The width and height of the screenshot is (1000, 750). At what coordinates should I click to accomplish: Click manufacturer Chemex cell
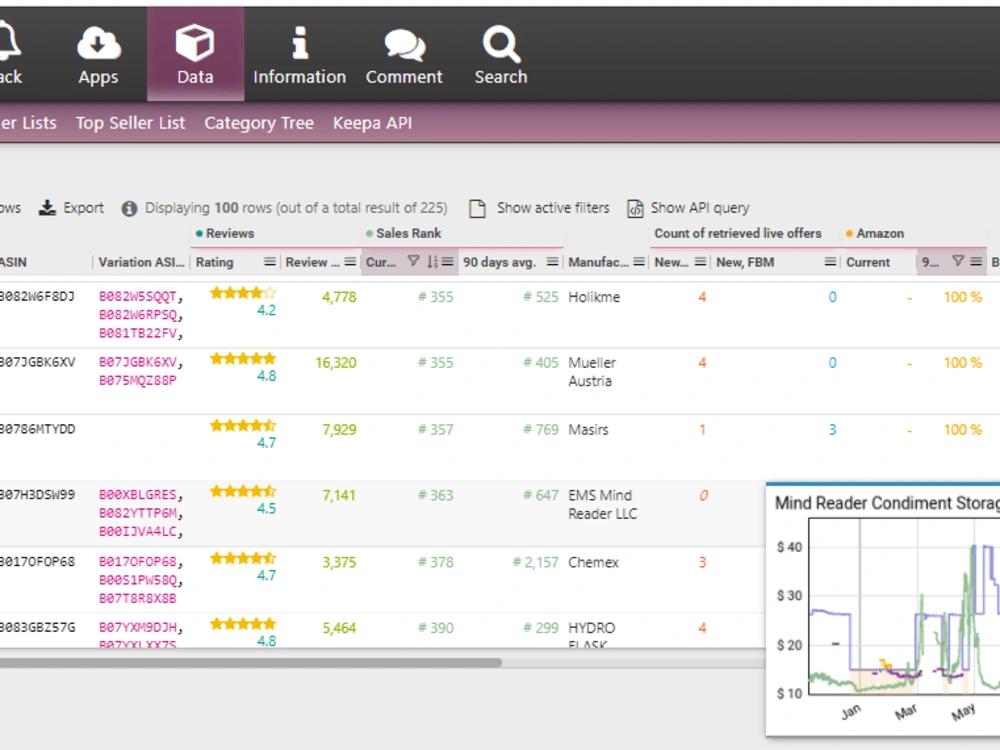[593, 562]
